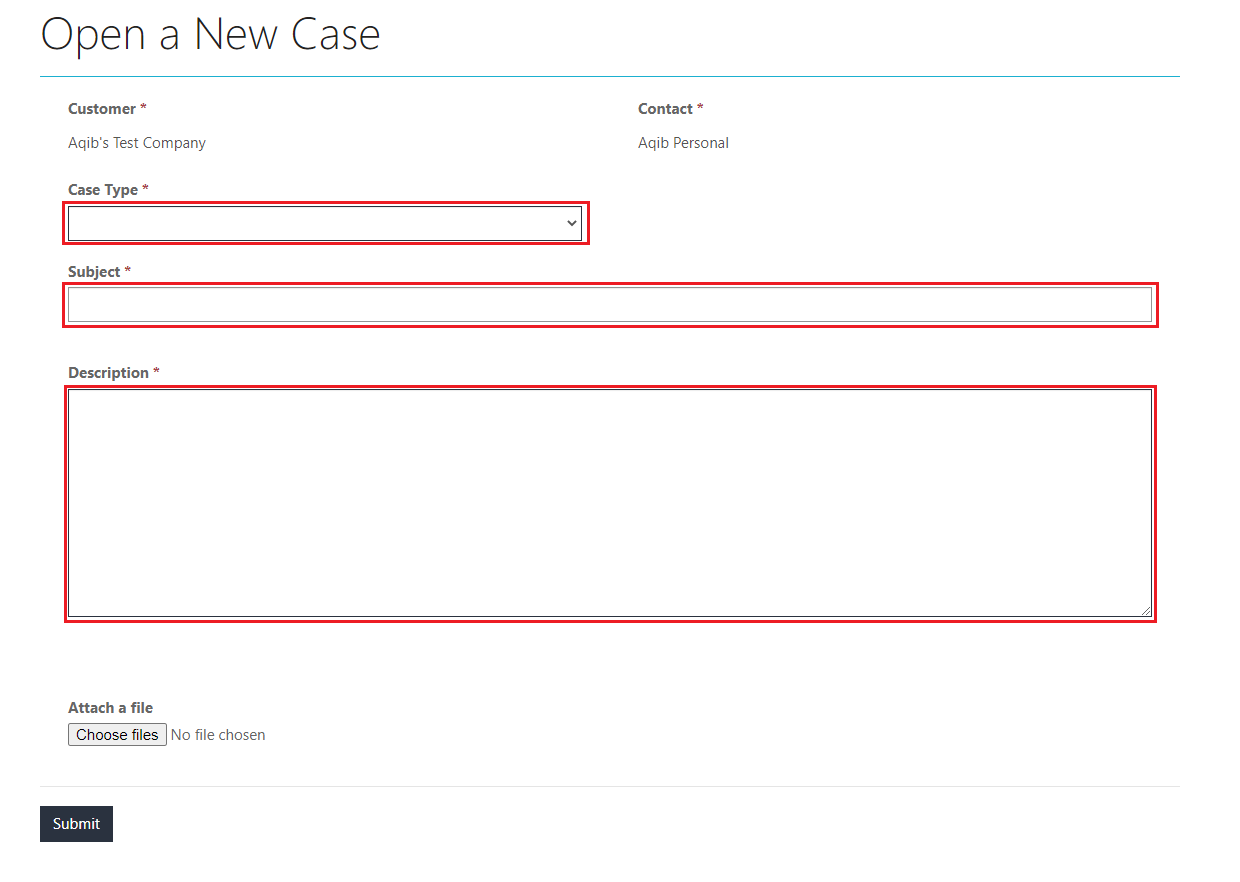Click the Description label
The image size is (1240, 882).
pyautogui.click(x=107, y=372)
